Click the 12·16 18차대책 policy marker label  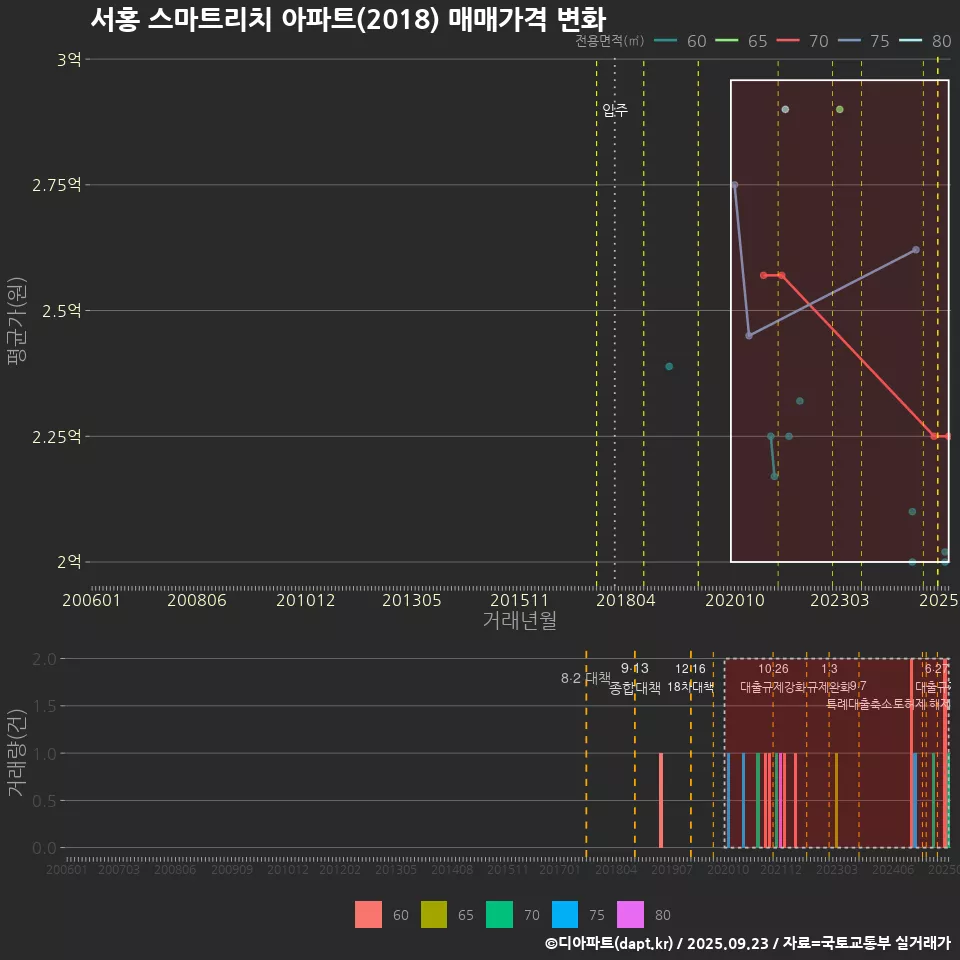tap(691, 678)
